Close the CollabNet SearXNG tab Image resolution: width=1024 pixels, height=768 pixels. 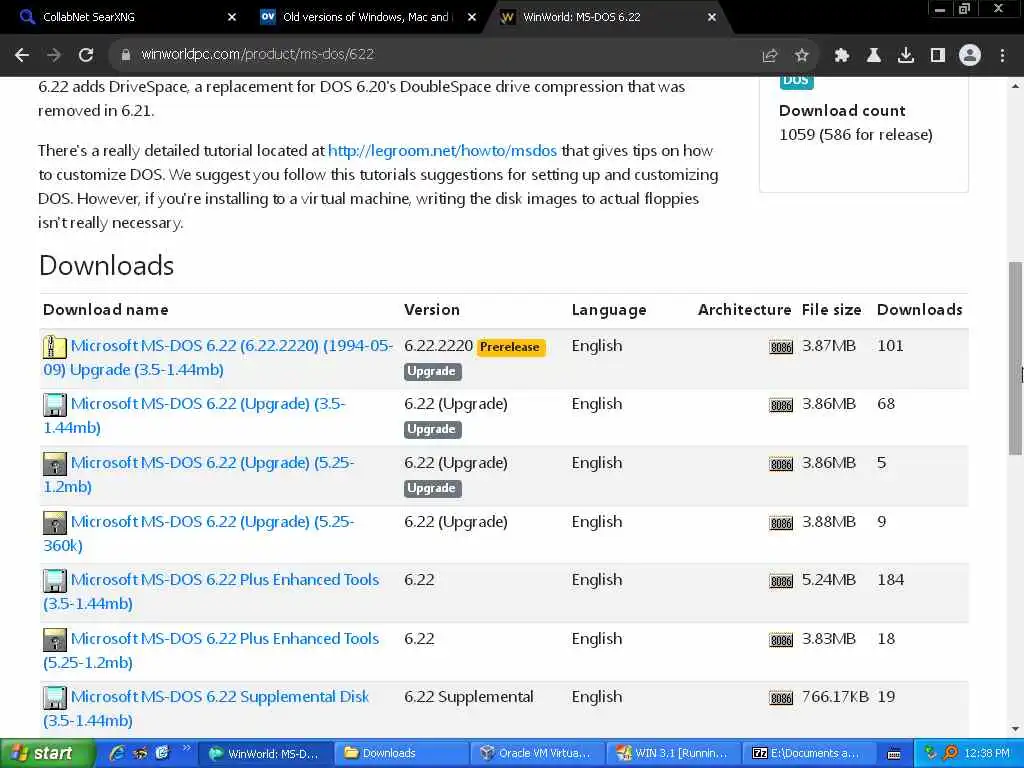coord(232,17)
